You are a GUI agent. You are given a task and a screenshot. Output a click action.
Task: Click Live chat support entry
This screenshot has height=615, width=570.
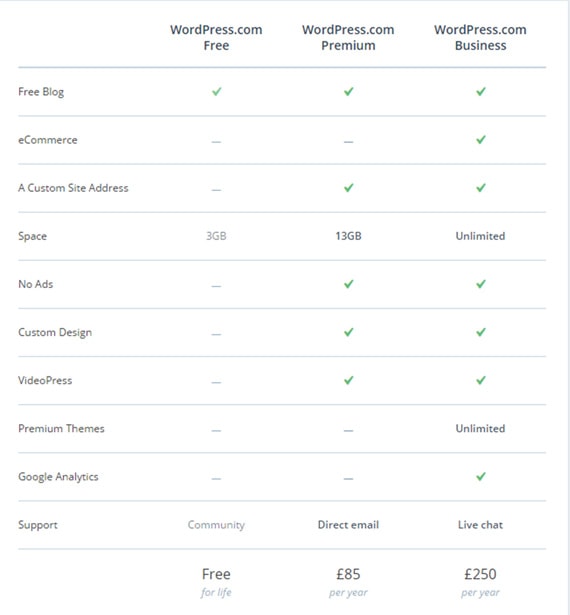pos(481,525)
